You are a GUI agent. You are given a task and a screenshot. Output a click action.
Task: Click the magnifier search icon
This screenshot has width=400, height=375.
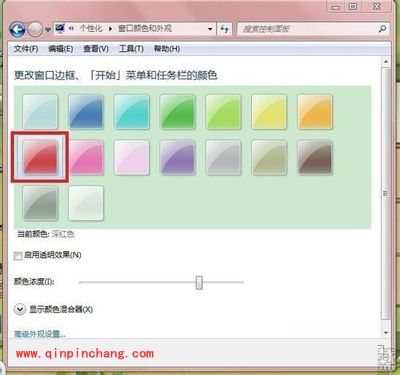pos(383,29)
